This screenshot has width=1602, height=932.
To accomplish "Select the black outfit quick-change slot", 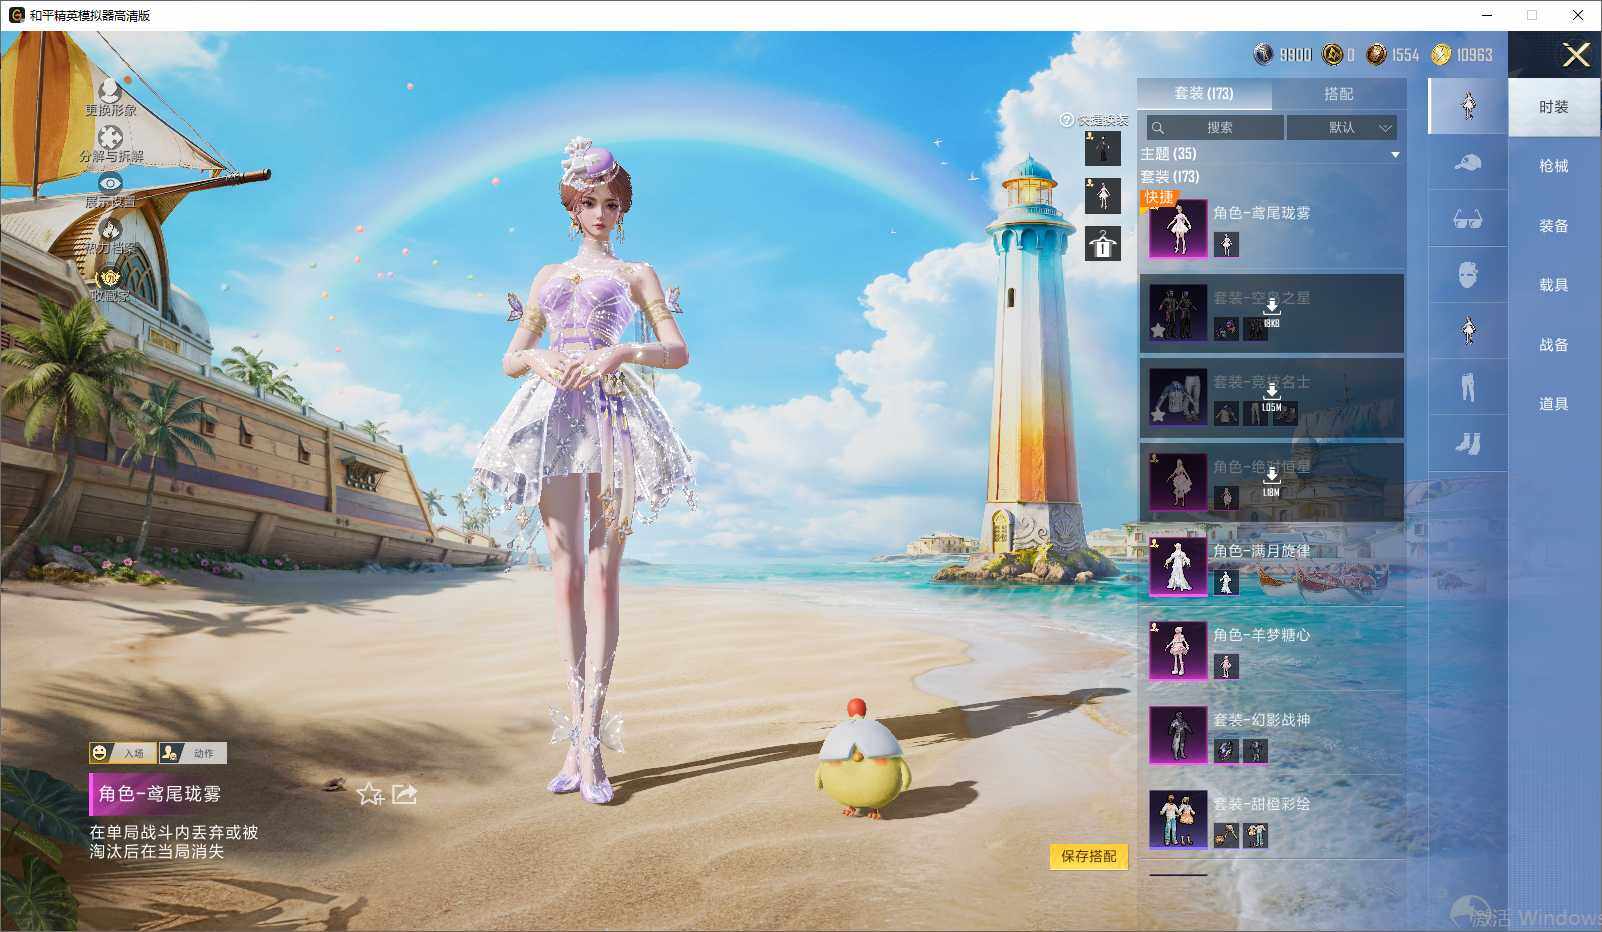I will [x=1103, y=148].
